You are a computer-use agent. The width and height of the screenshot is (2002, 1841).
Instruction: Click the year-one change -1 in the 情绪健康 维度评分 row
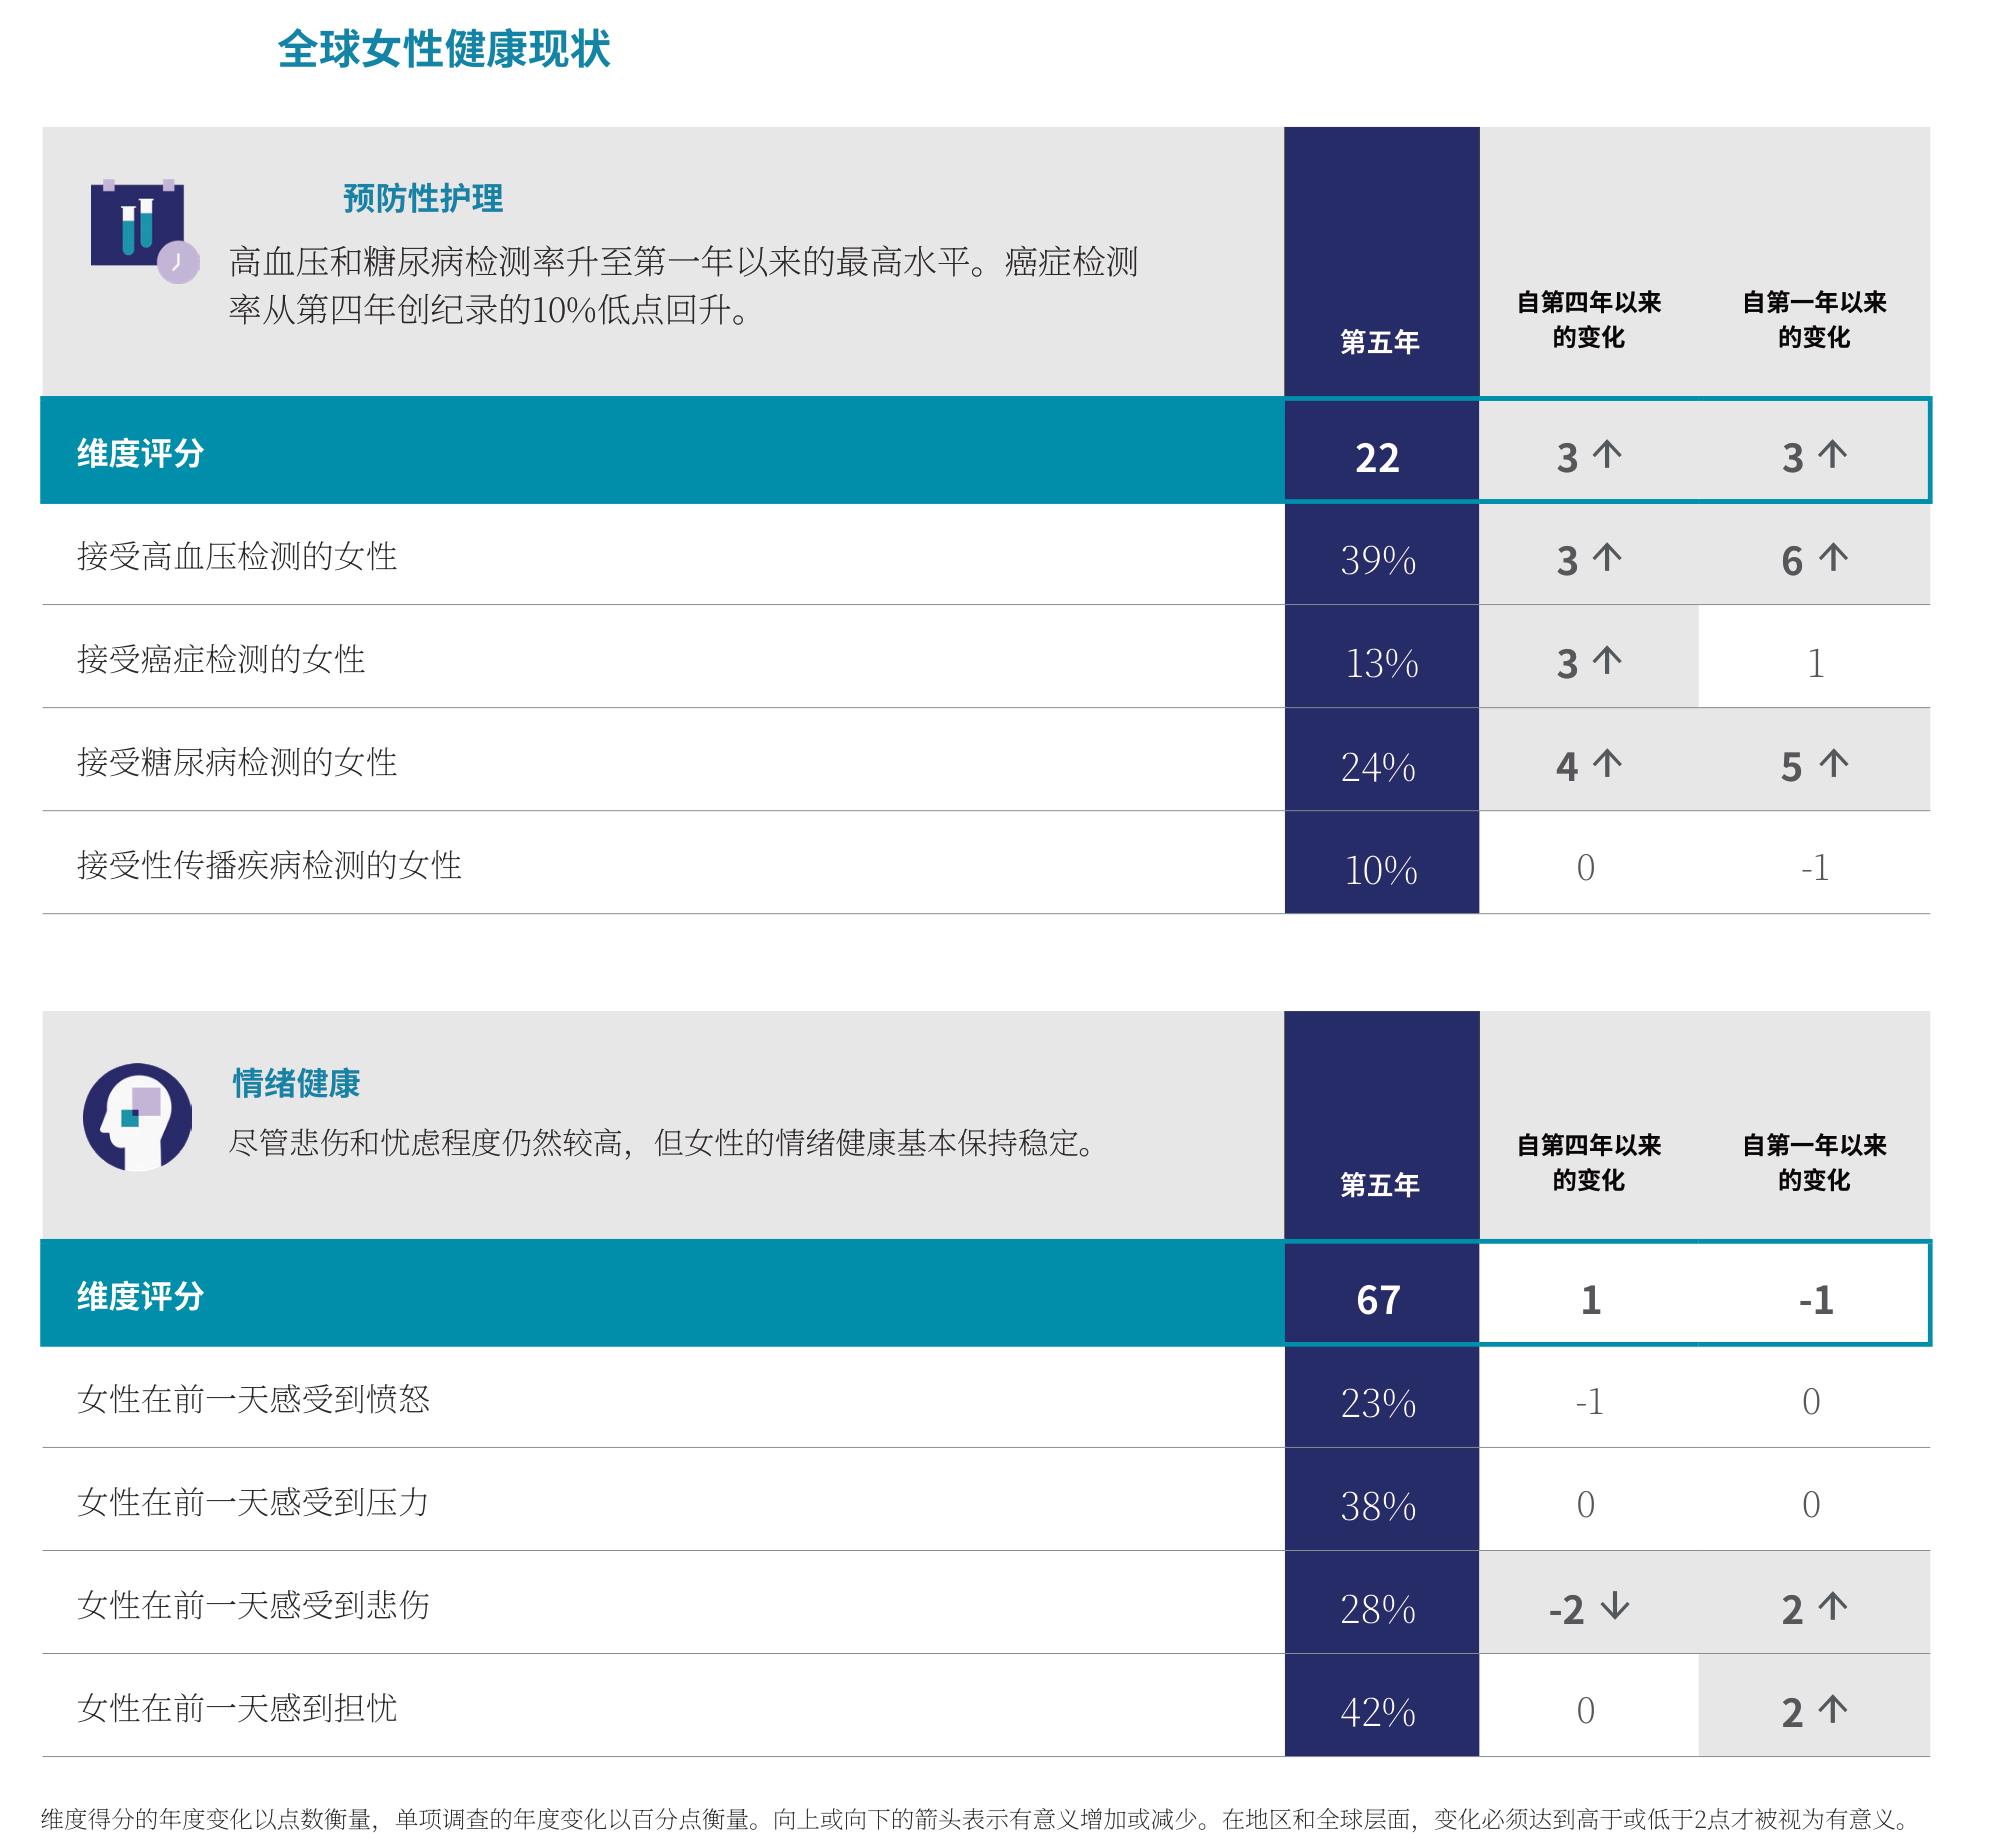1816,1300
